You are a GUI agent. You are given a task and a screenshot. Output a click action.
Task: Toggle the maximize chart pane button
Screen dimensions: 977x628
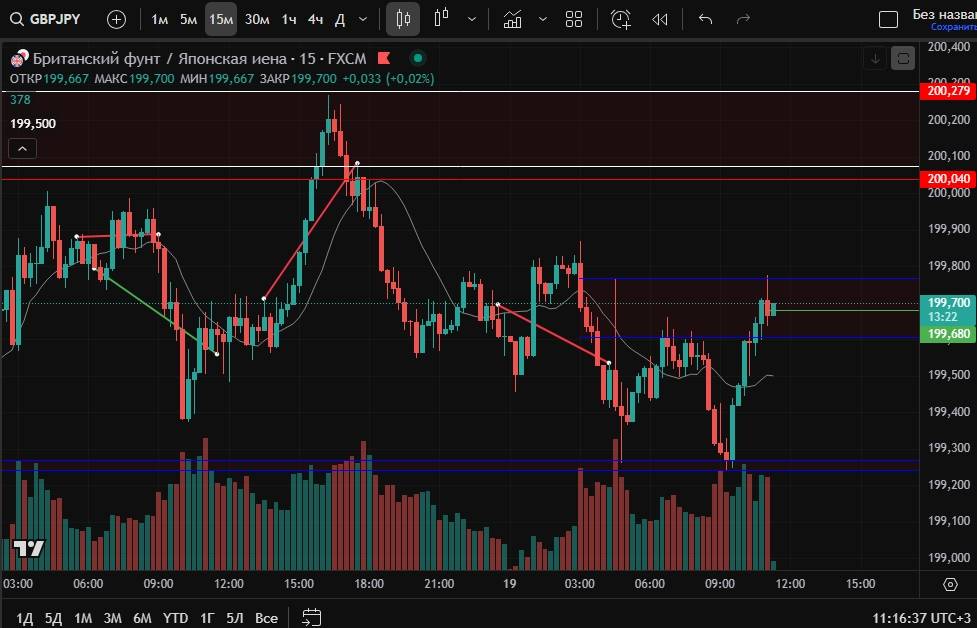(x=903, y=59)
